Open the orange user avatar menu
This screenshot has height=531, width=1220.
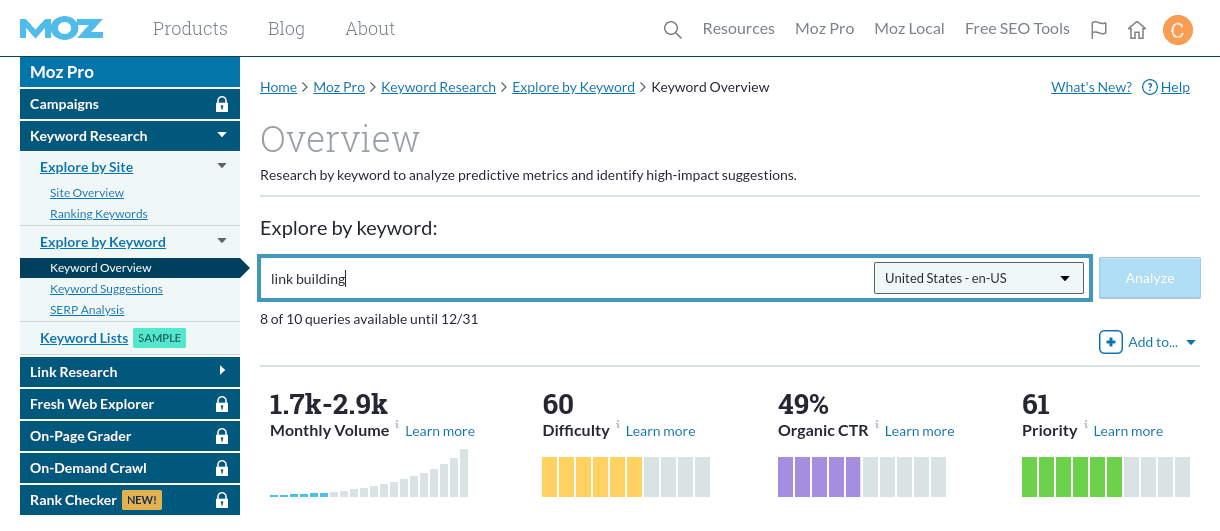coord(1177,29)
